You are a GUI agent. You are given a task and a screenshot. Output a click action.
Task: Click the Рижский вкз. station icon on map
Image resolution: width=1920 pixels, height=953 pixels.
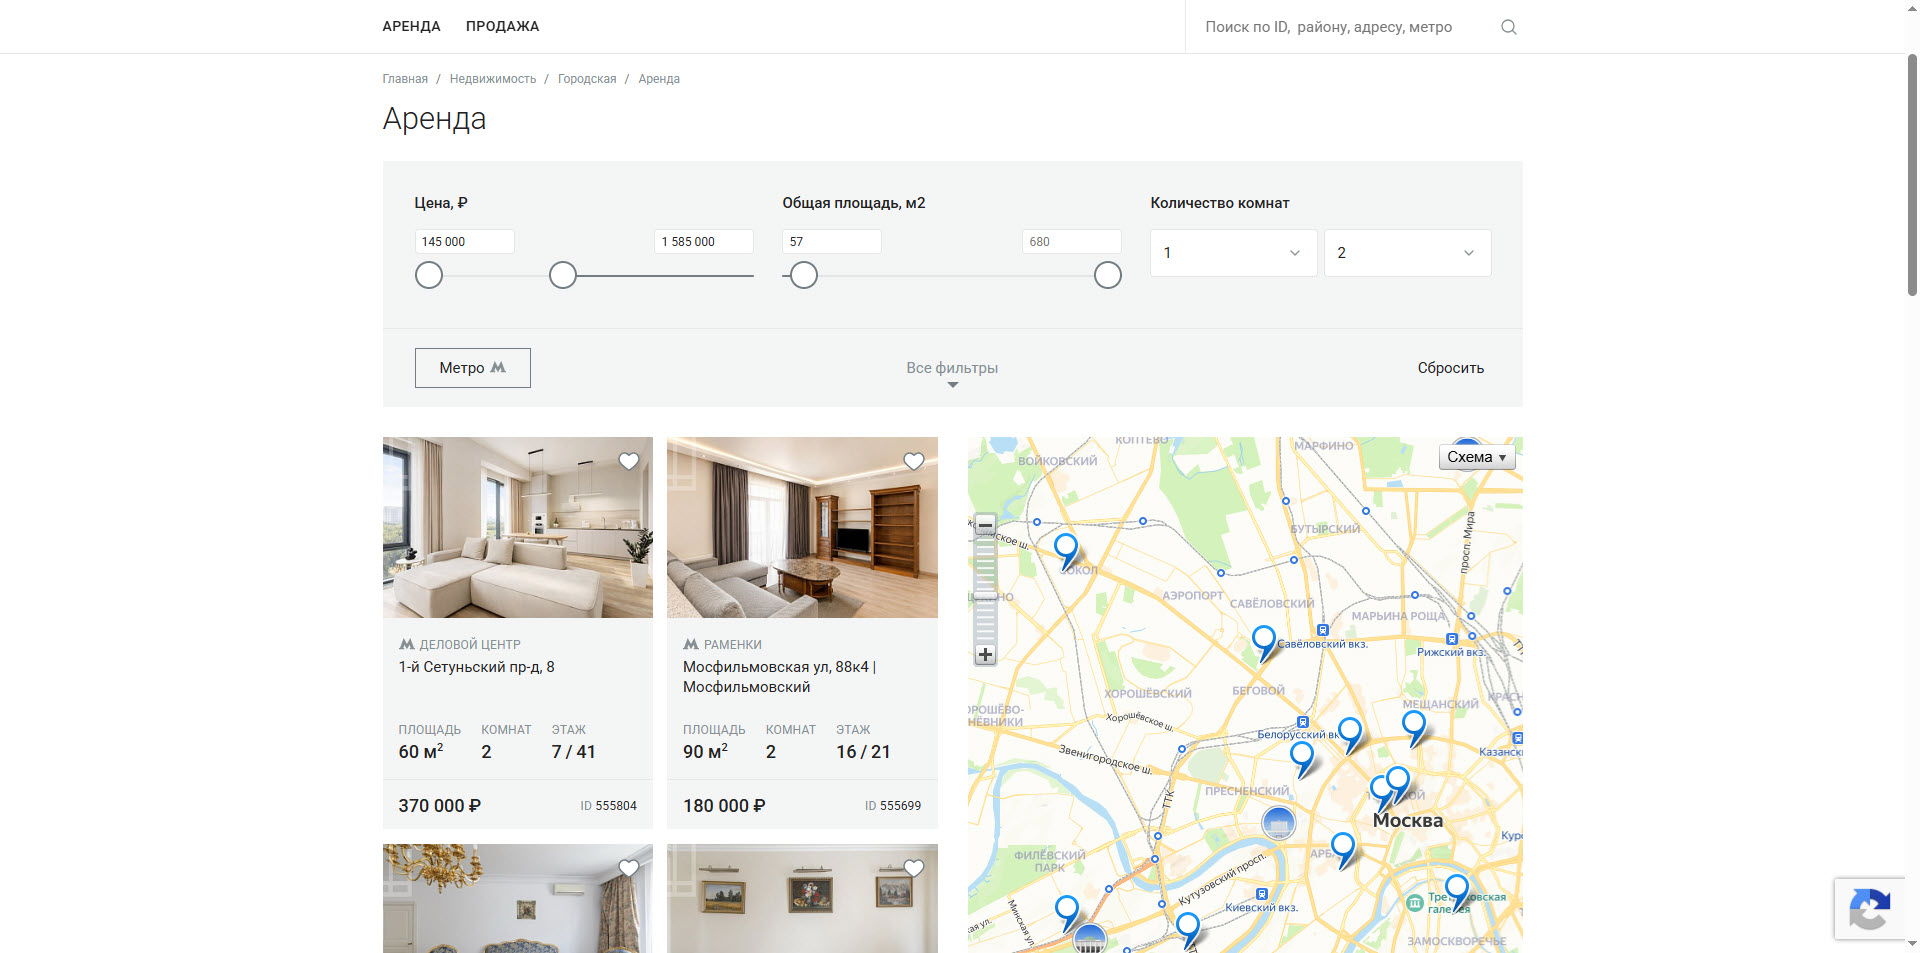pos(1452,639)
